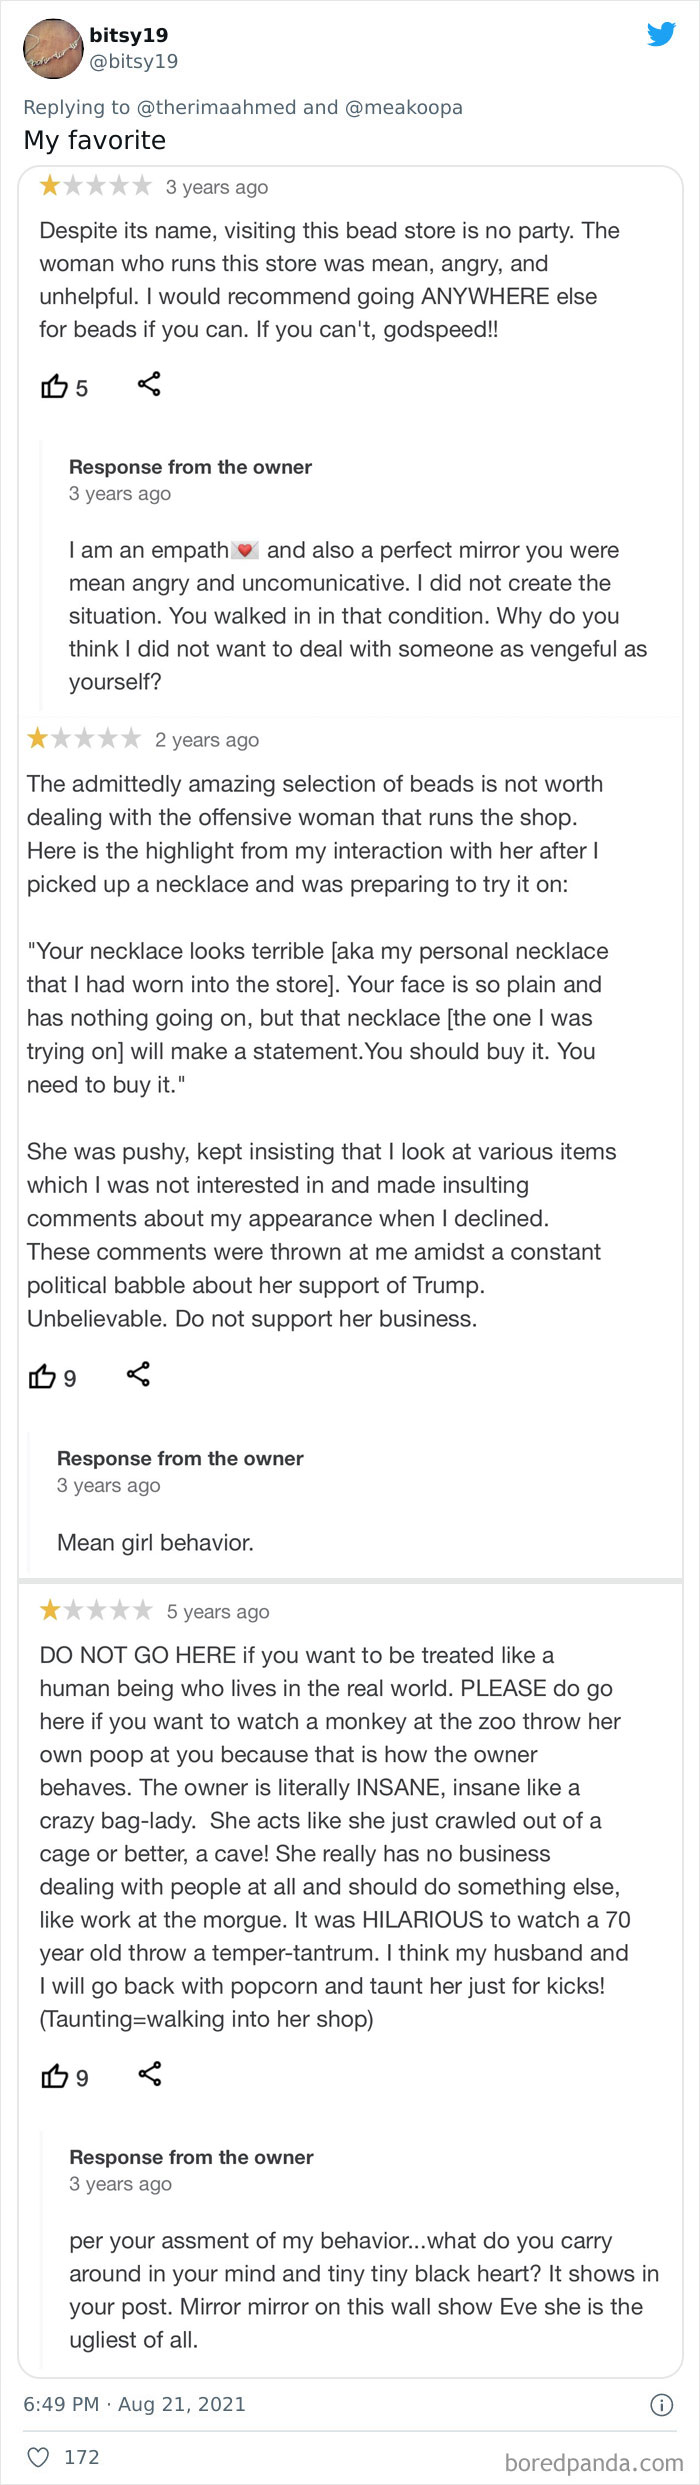The width and height of the screenshot is (700, 2485).
Task: Share the 'no party' bead store review
Action: click(x=149, y=384)
